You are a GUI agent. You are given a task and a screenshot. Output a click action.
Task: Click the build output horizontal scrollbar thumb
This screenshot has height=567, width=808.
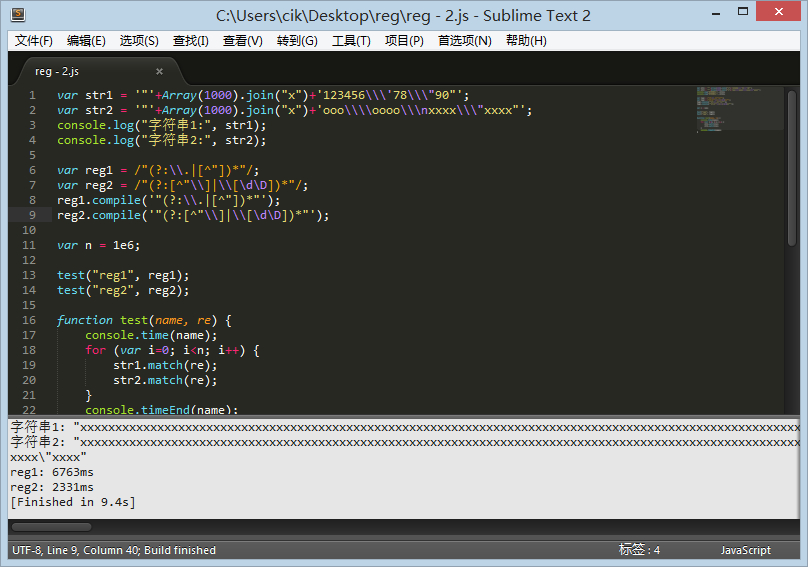tap(52, 527)
